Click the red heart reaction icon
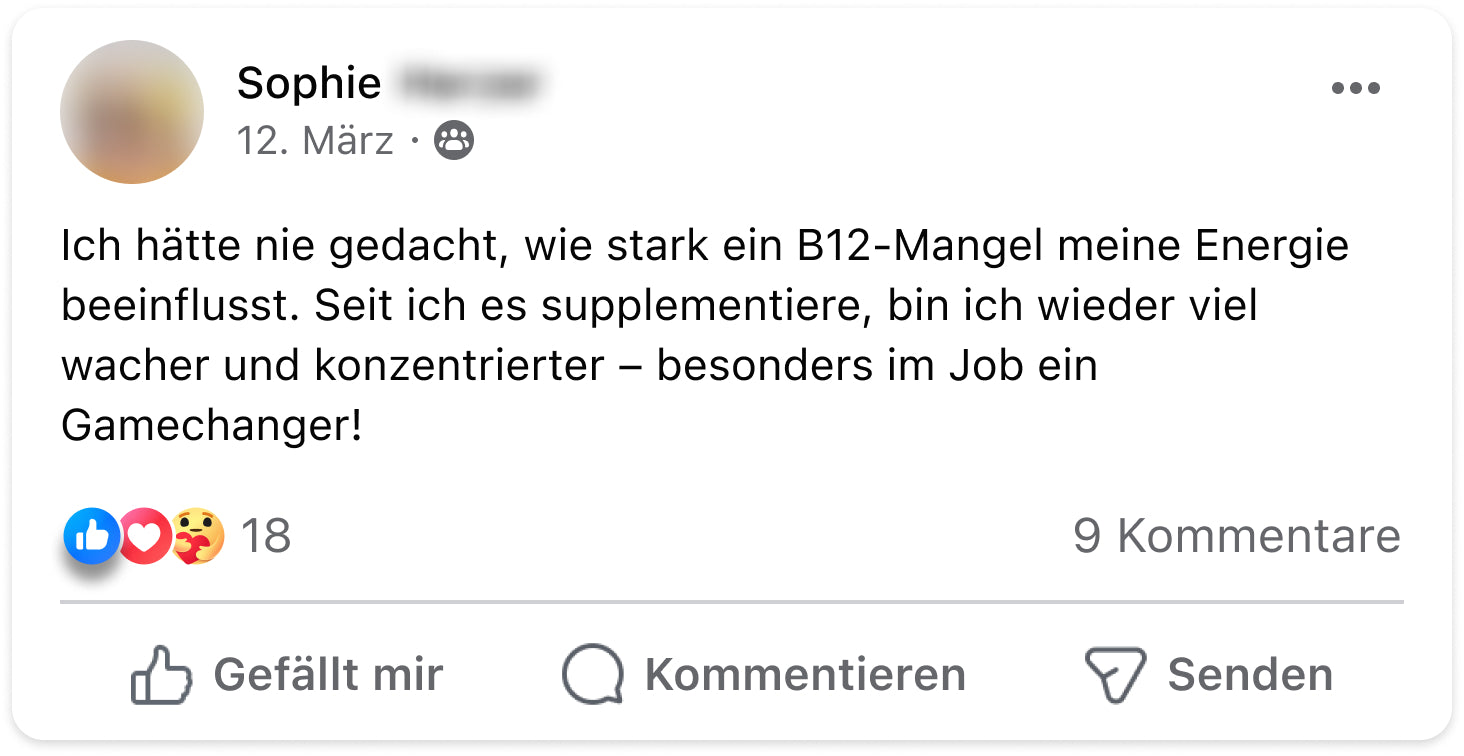1464x756 pixels. tap(145, 536)
